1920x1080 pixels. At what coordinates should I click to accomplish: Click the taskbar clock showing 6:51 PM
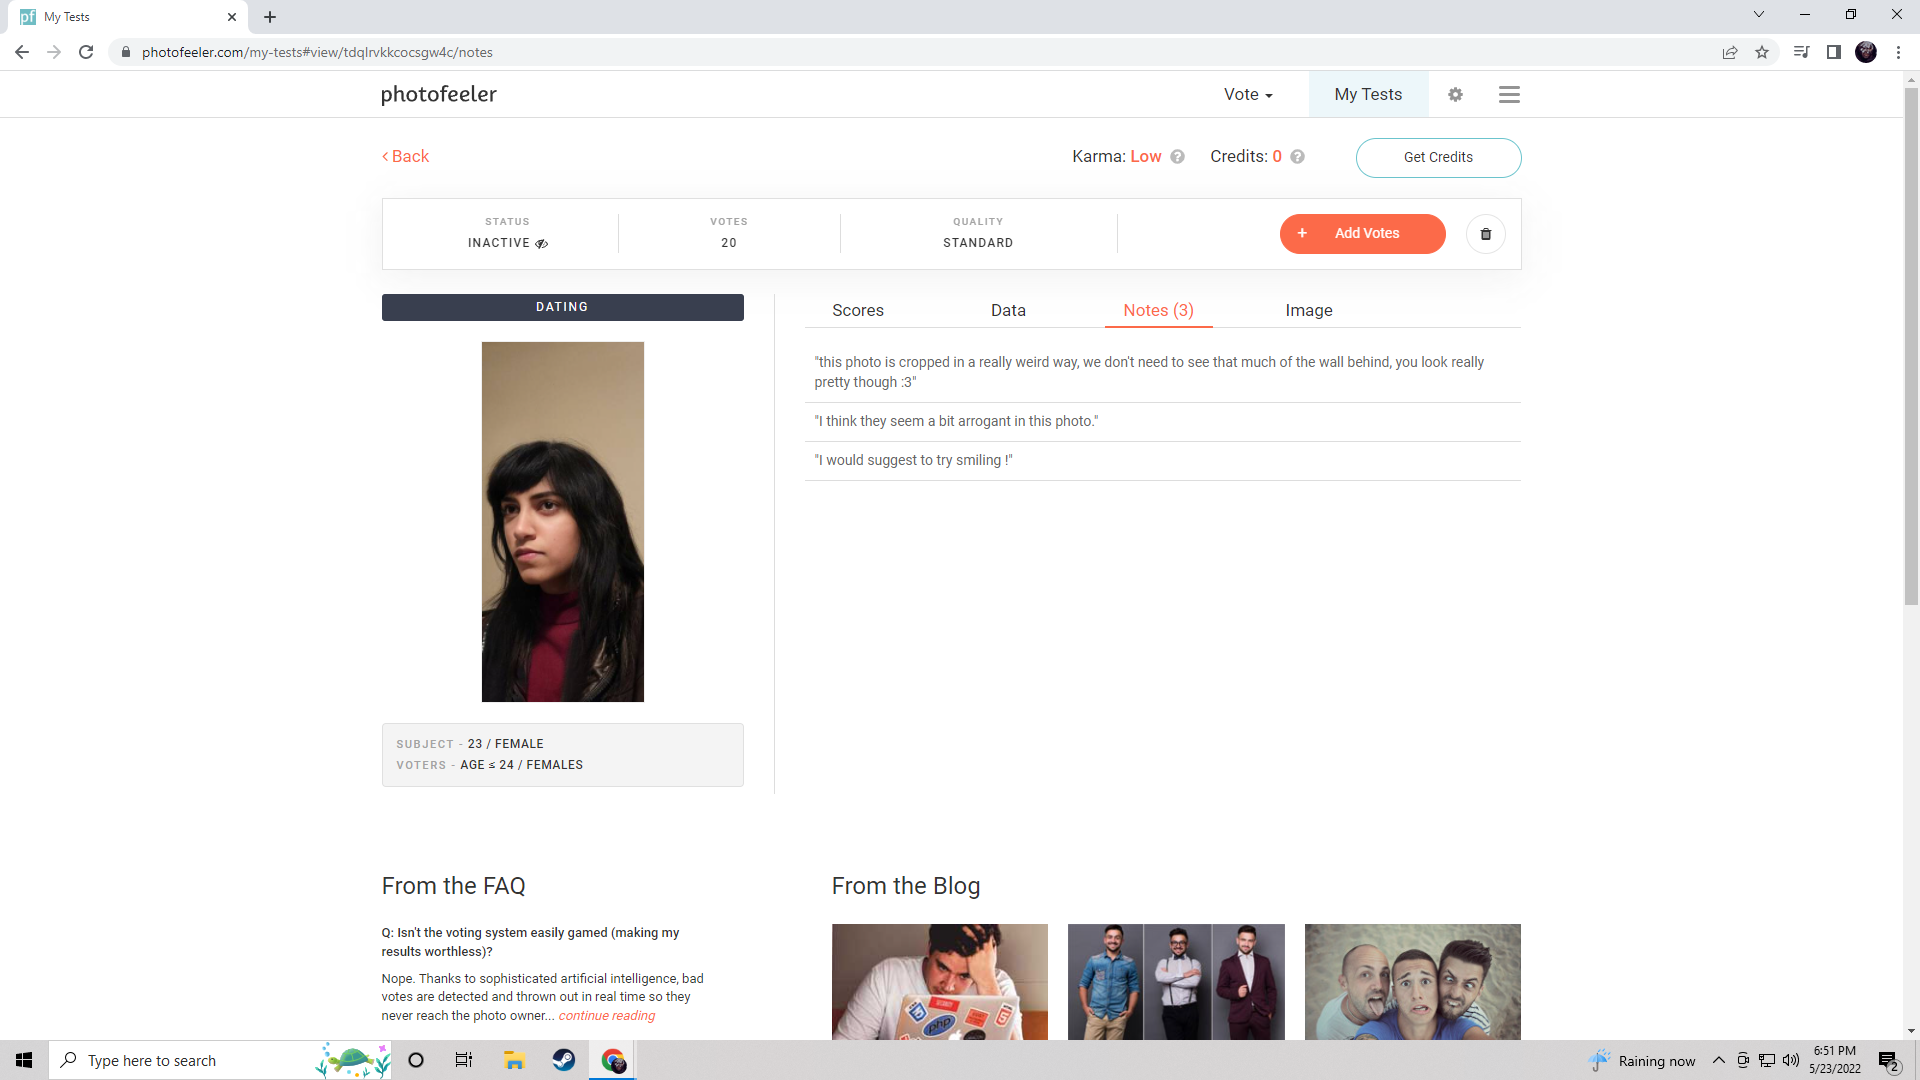click(x=1834, y=1060)
